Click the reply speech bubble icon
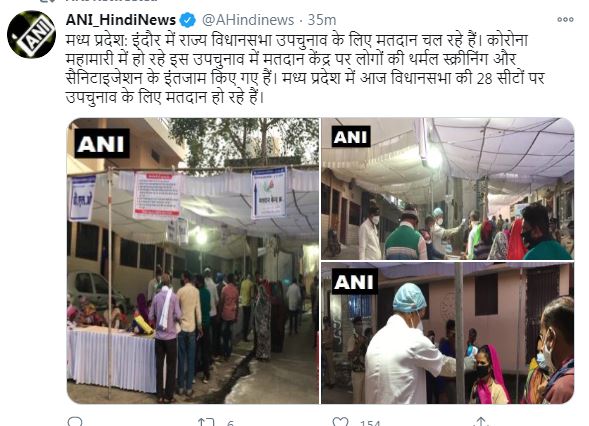This screenshot has height=426, width=589. 75,421
